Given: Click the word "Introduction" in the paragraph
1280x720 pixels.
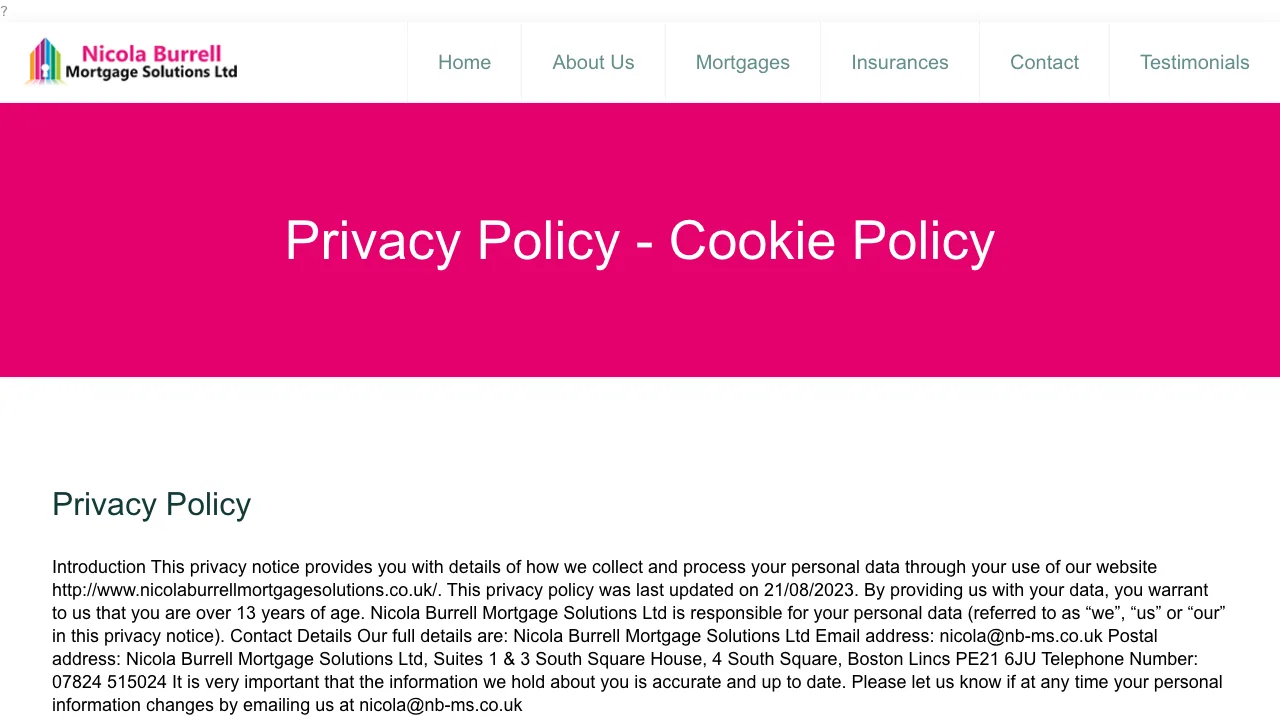Looking at the screenshot, I should 99,567.
